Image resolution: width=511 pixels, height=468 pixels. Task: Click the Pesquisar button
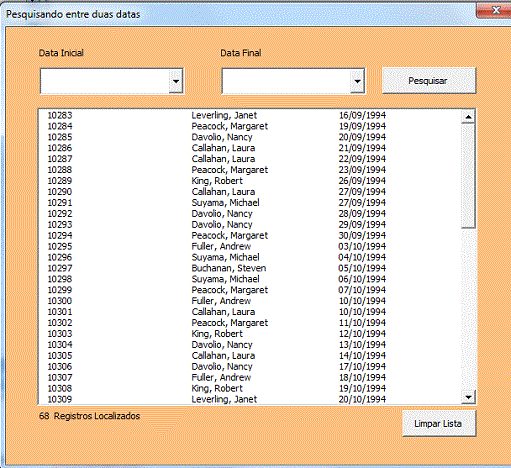point(429,81)
